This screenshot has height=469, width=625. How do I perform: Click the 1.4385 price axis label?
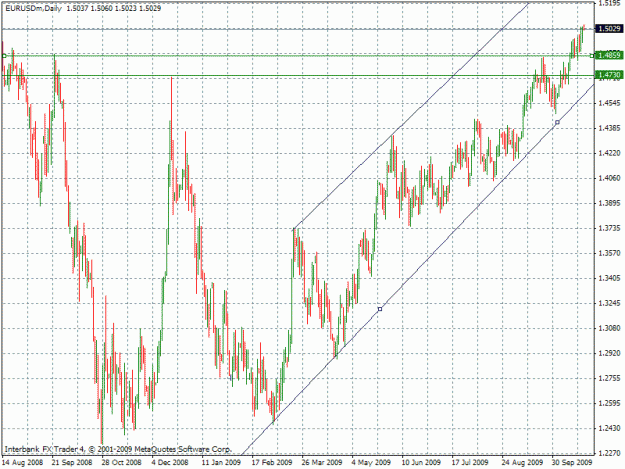609,128
